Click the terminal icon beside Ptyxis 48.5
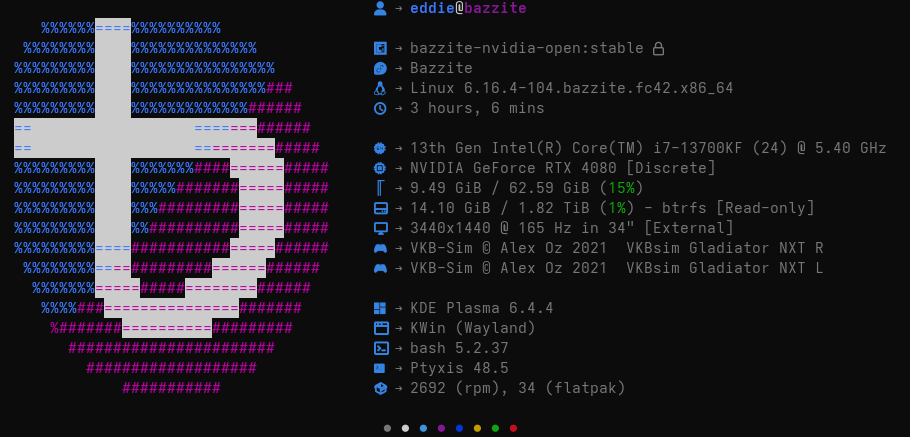This screenshot has height=437, width=910. (x=379, y=367)
